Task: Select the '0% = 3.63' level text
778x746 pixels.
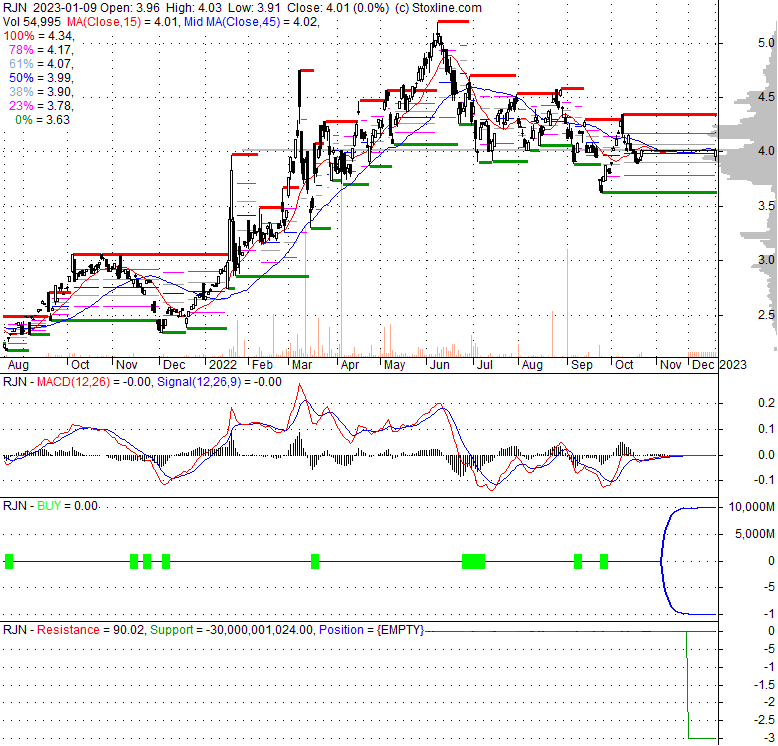Action: 42,120
